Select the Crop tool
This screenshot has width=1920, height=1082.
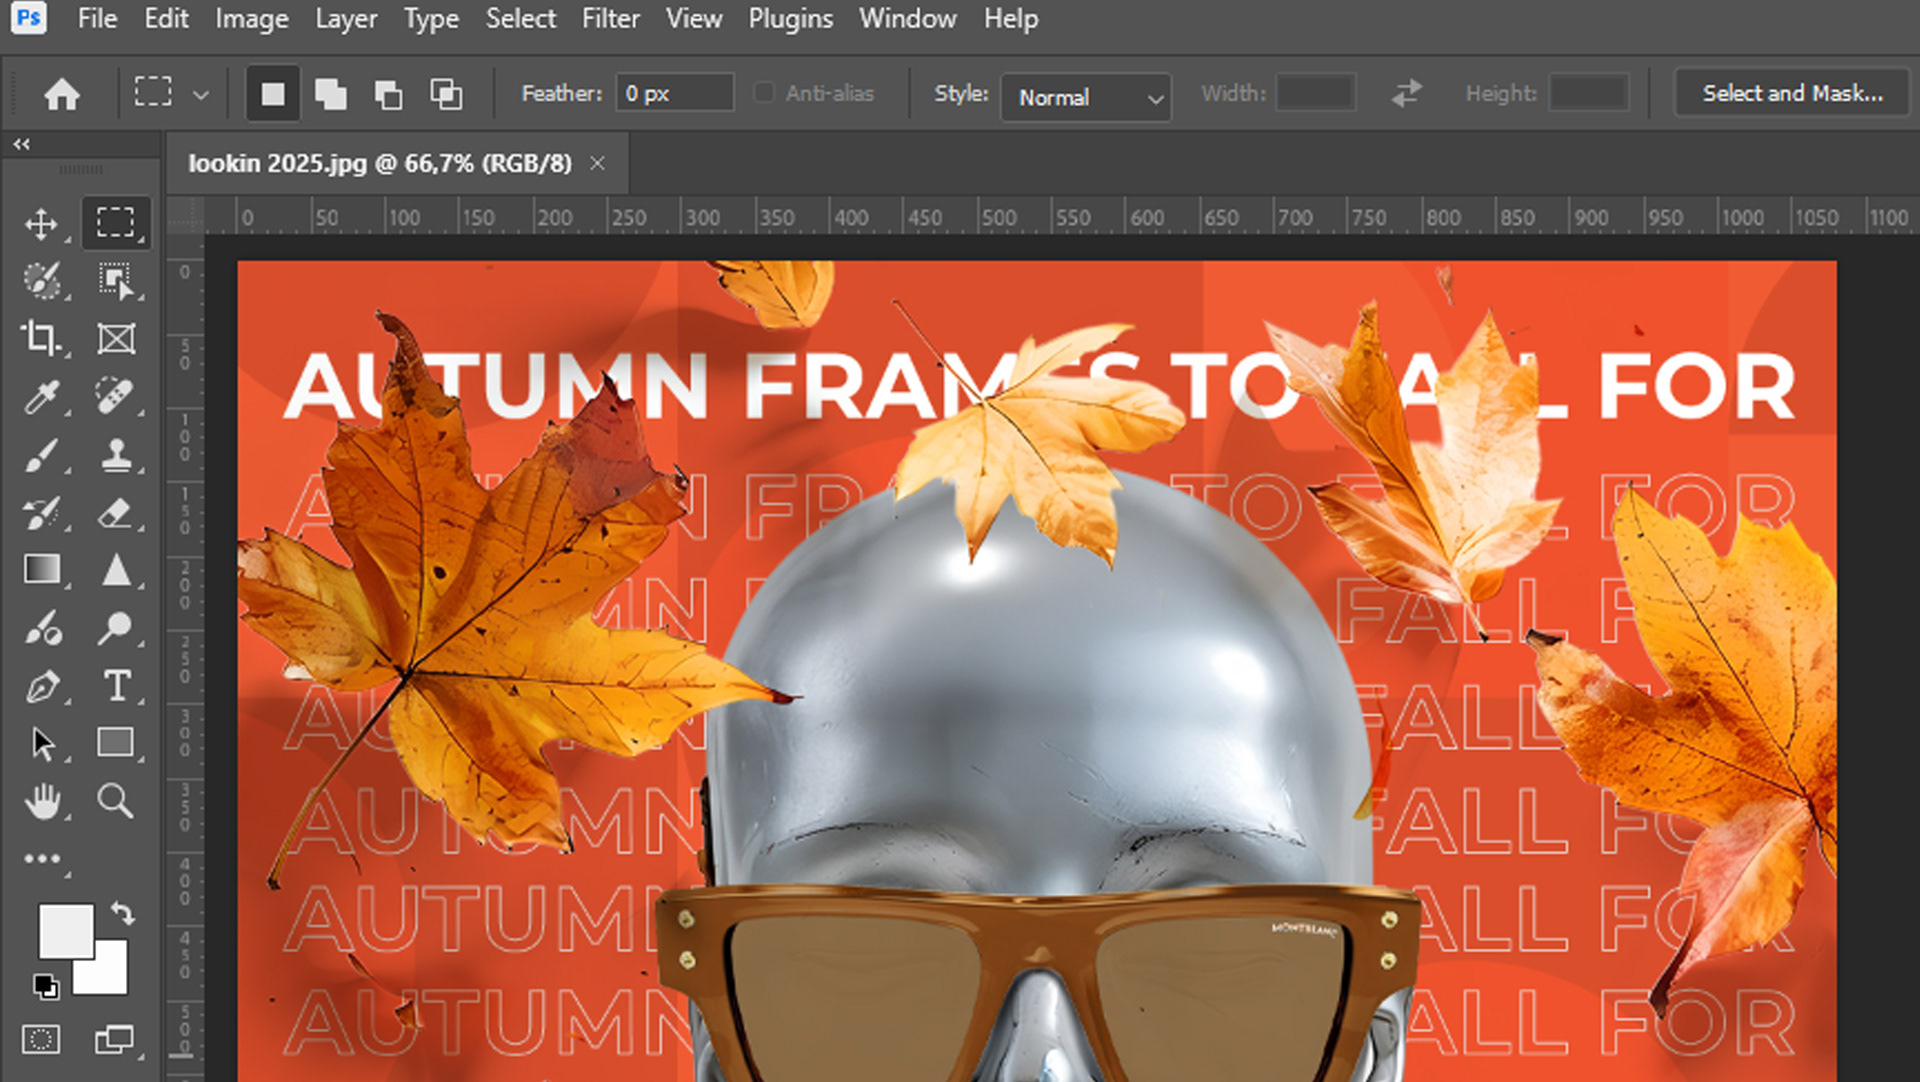click(41, 338)
